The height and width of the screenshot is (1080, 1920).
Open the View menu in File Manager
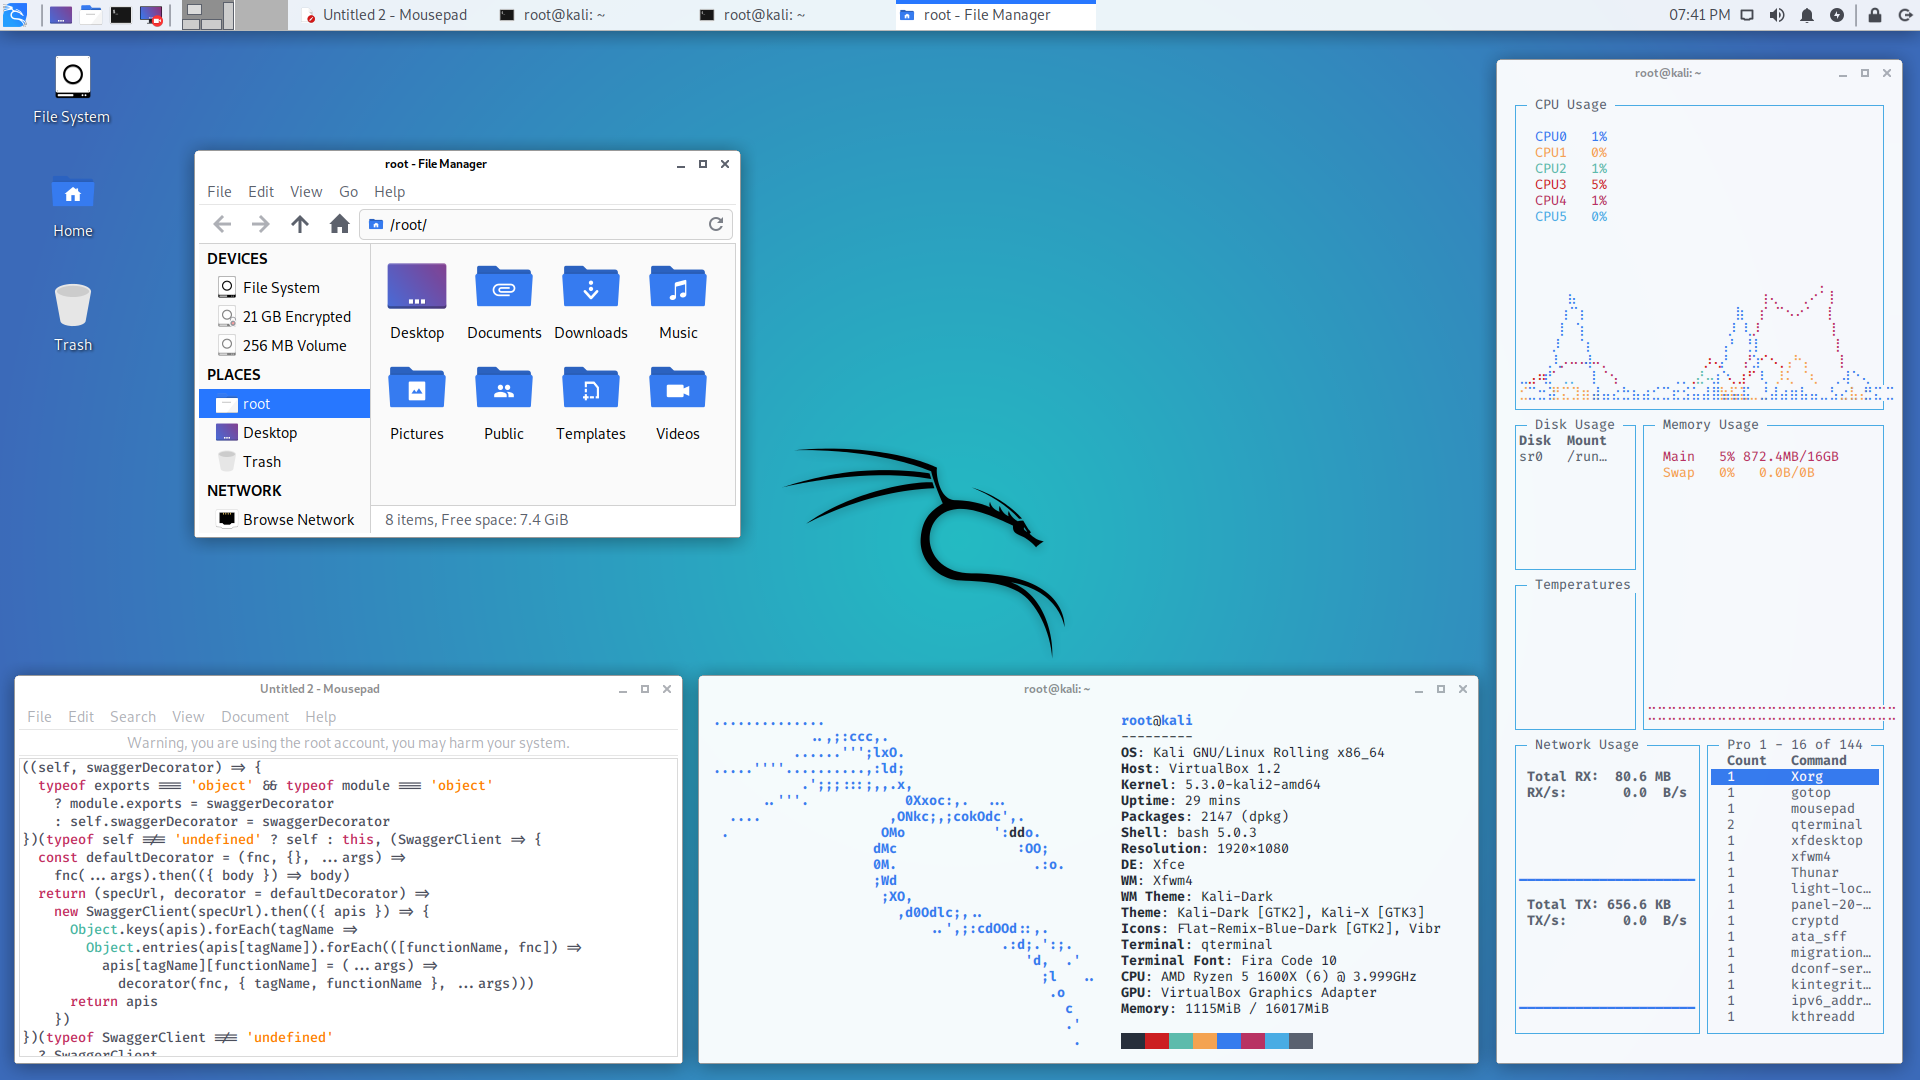(x=306, y=192)
